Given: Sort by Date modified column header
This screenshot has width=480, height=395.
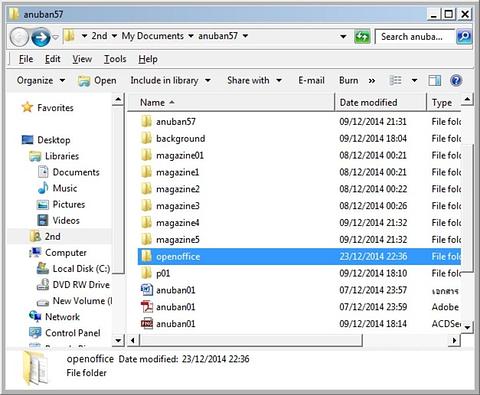Looking at the screenshot, I should (x=381, y=102).
